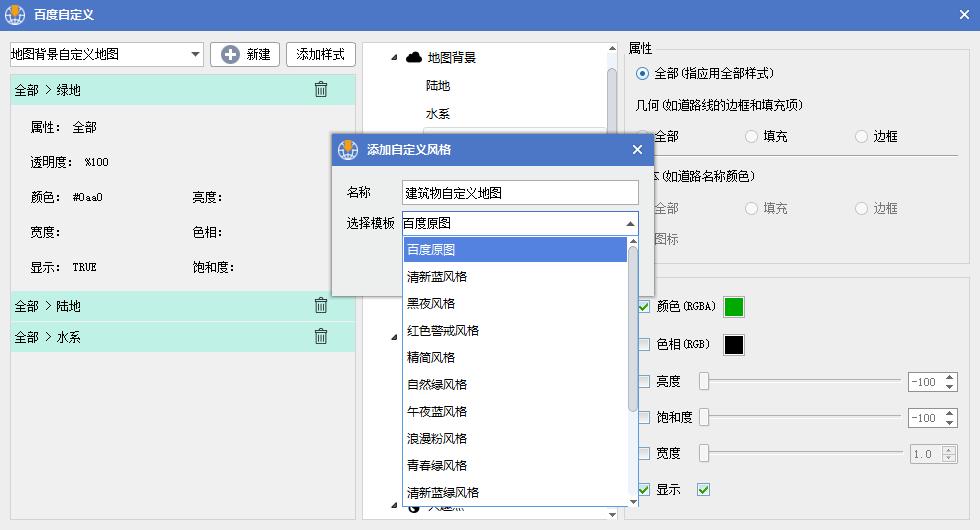Viewport: 980px width, 530px height.
Task: Select the disabled 填充 radio under 道路名称颜色
Action: 751,208
